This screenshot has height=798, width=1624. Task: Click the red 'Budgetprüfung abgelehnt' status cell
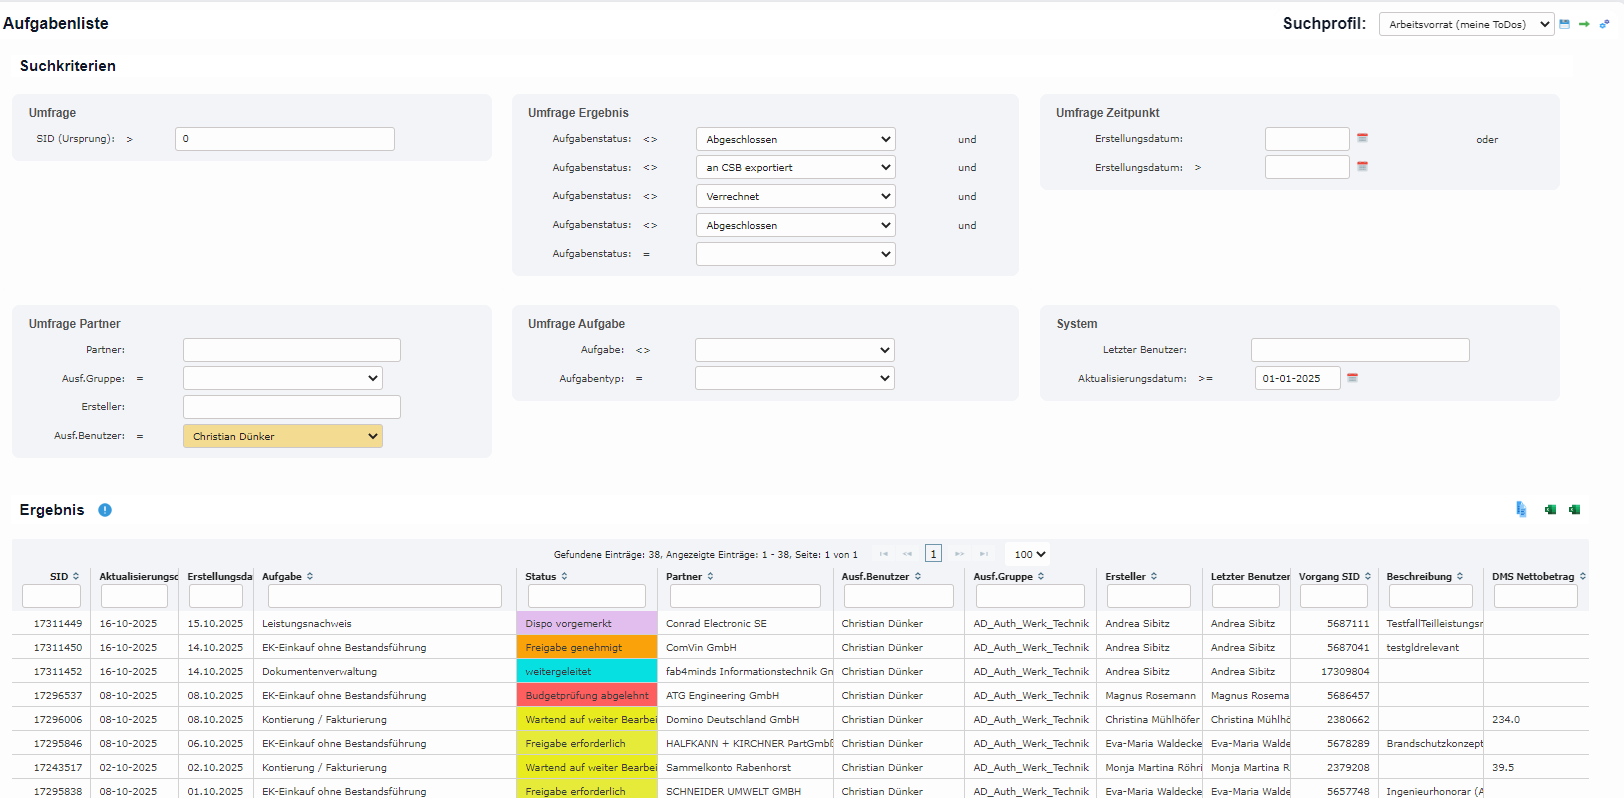click(x=587, y=695)
